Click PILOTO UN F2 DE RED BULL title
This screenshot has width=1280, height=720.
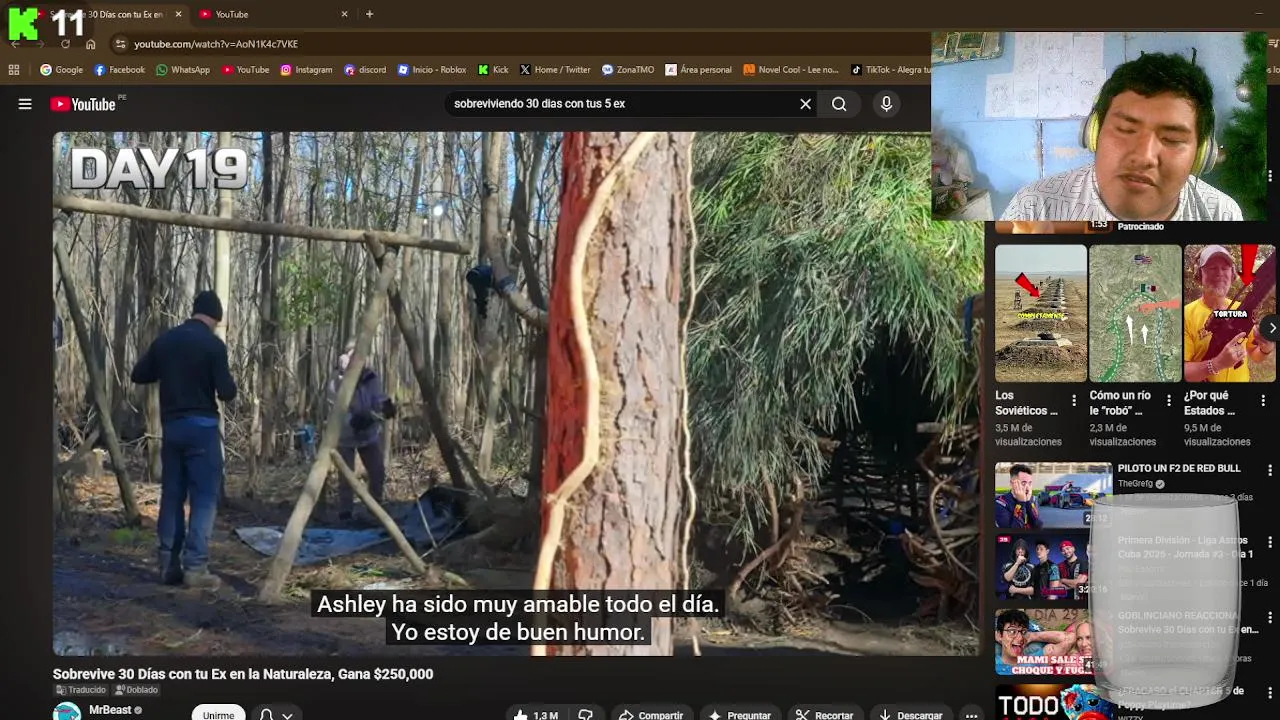[1179, 468]
